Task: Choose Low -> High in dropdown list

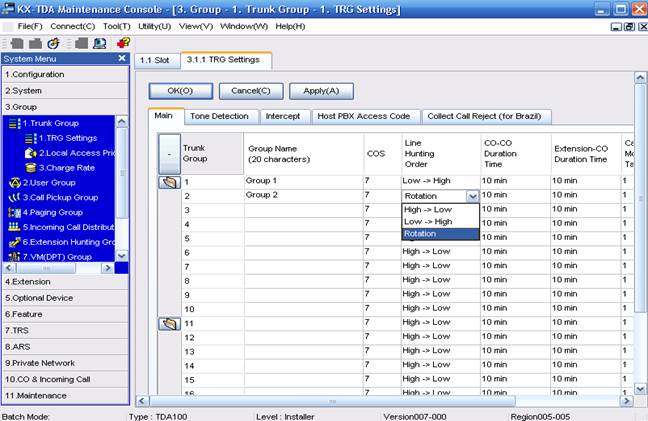Action: [x=440, y=221]
